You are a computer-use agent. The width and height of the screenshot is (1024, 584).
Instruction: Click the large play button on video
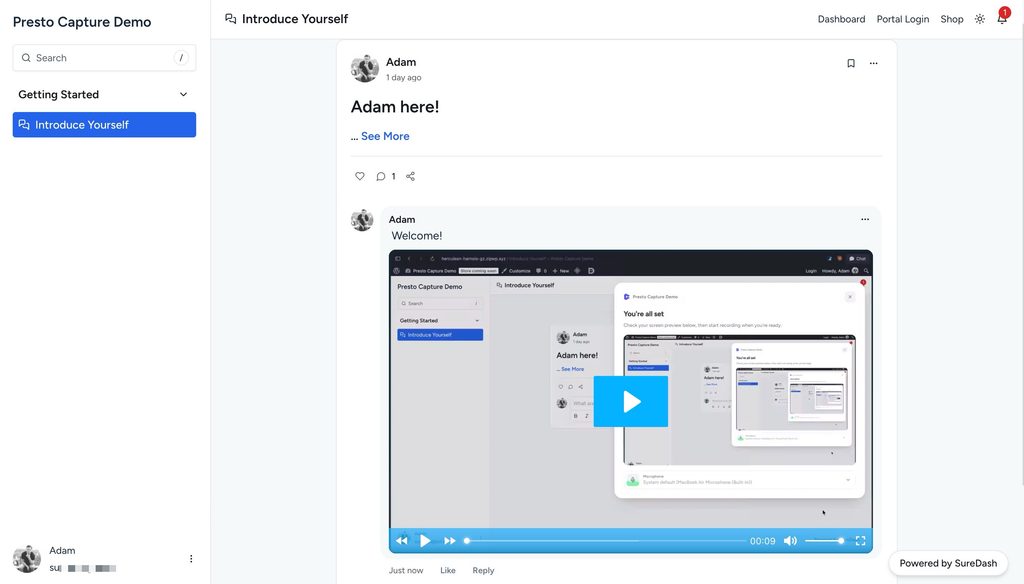pyautogui.click(x=631, y=402)
